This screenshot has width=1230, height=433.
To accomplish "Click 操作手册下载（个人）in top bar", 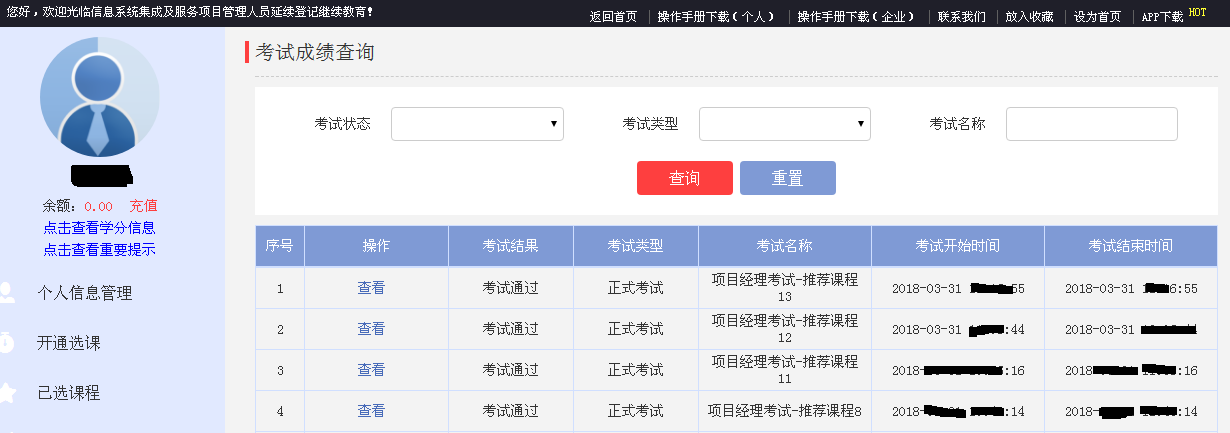I will pyautogui.click(x=717, y=17).
